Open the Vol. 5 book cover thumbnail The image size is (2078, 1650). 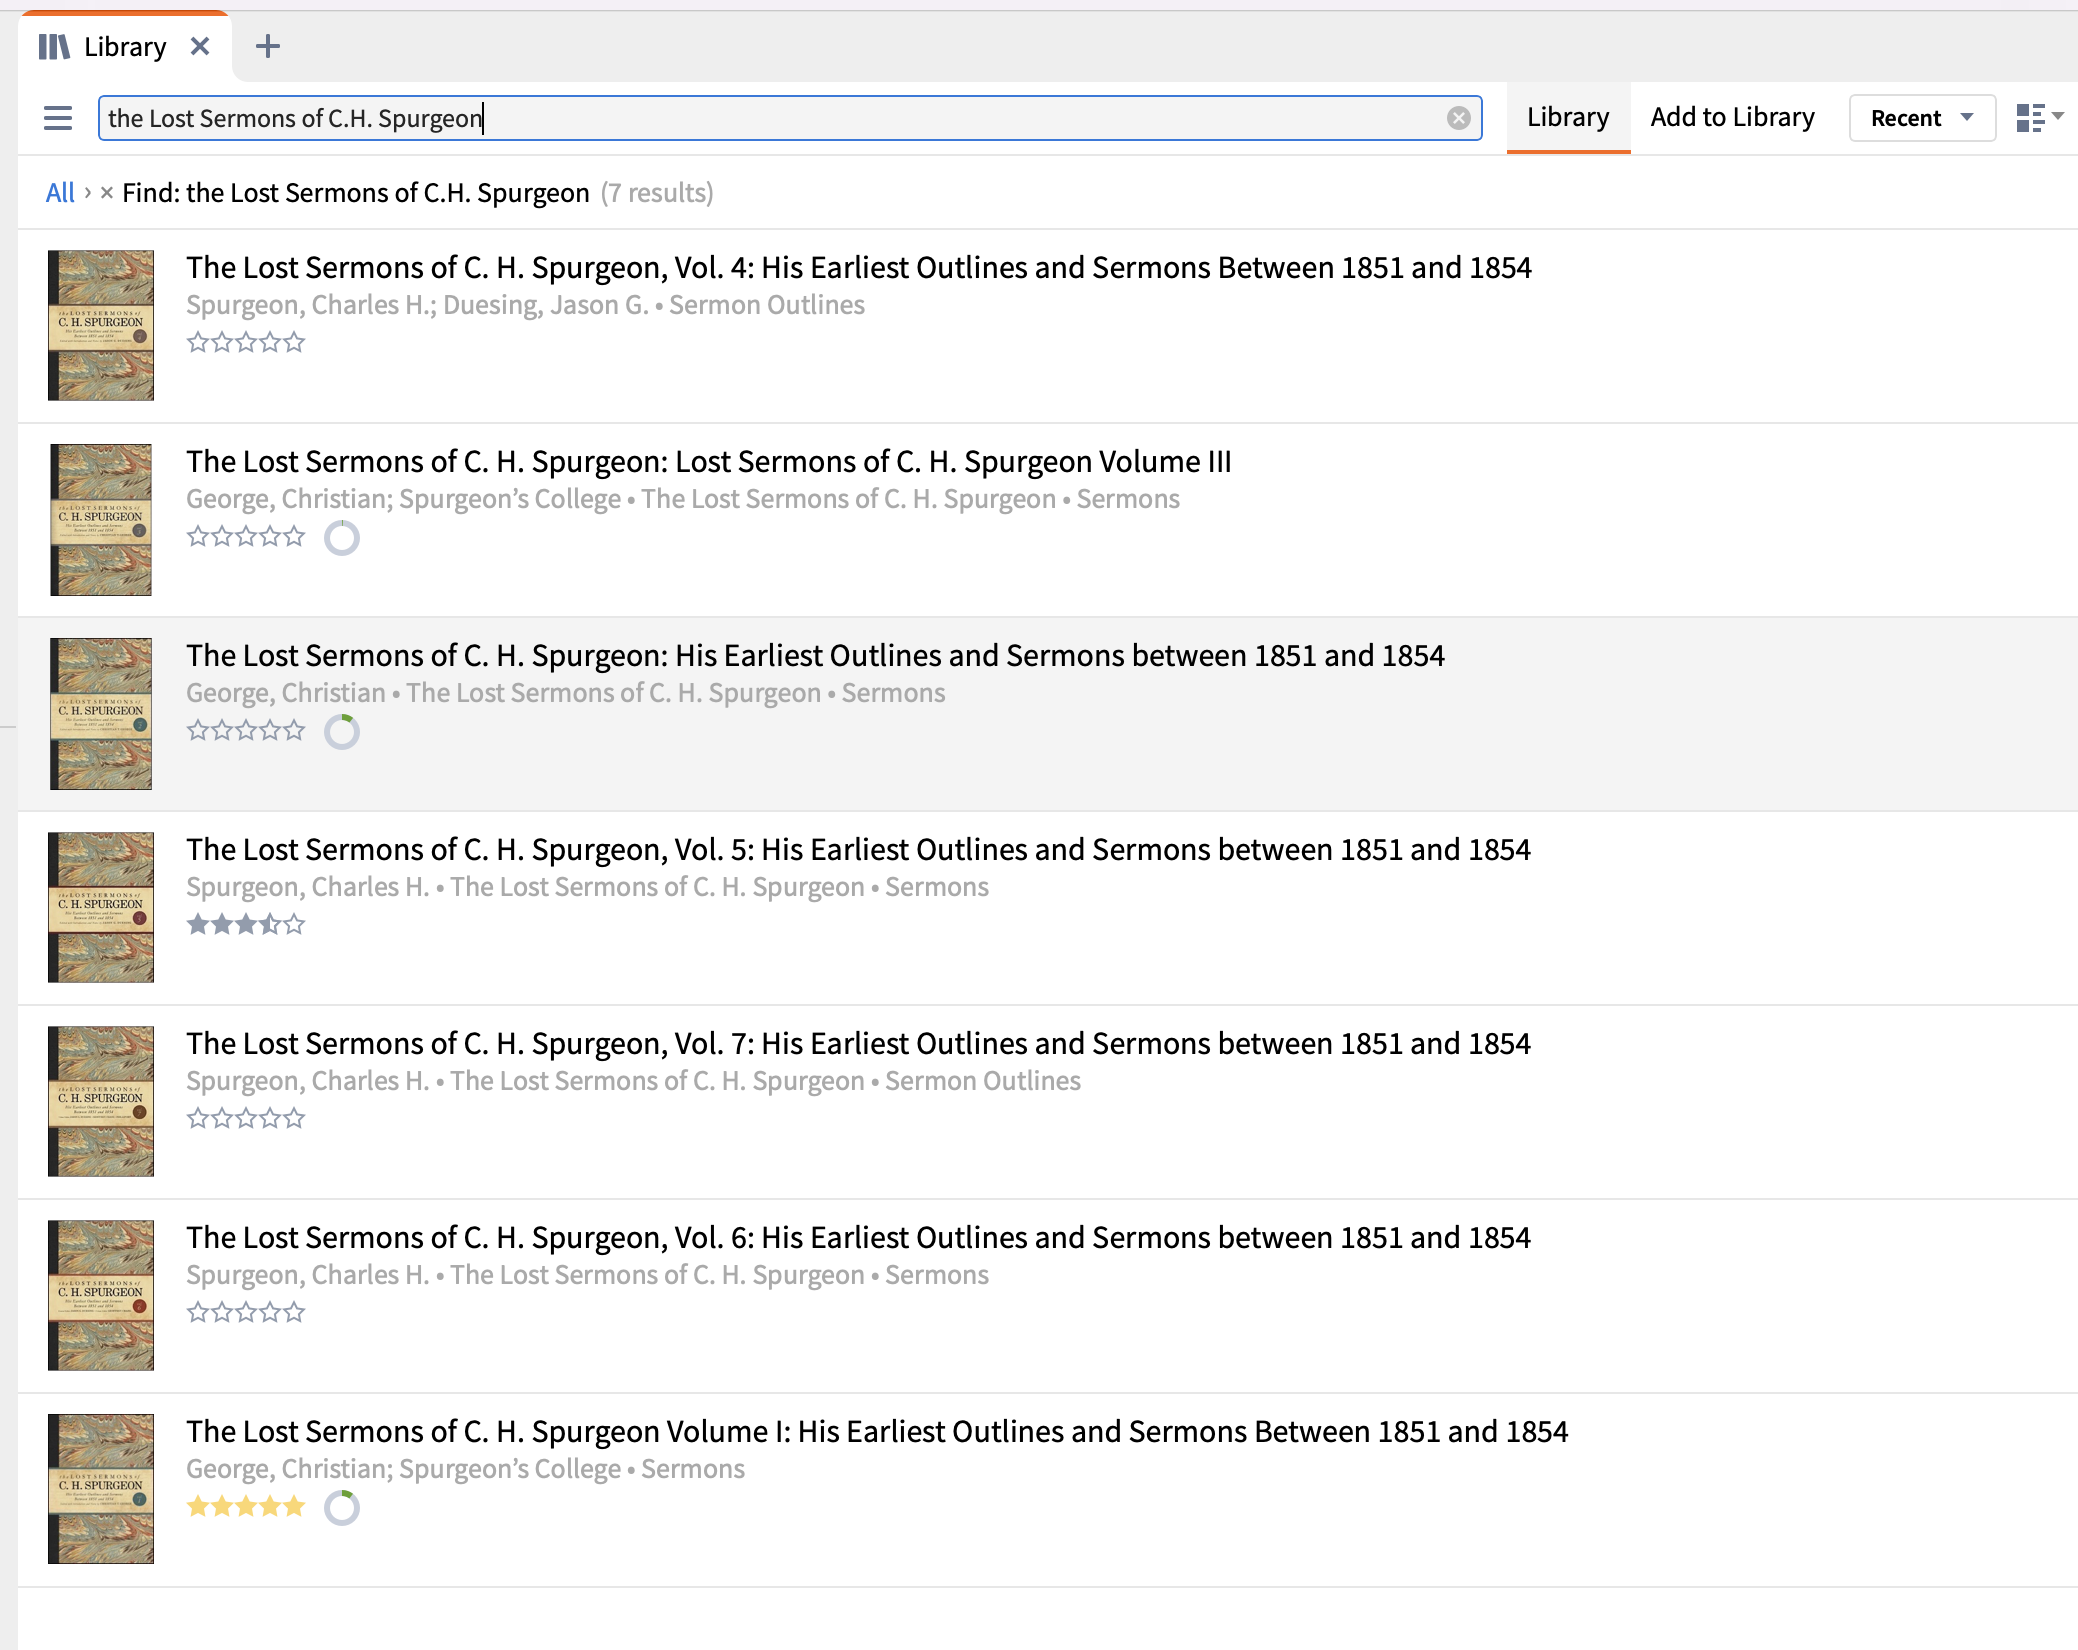coord(101,907)
